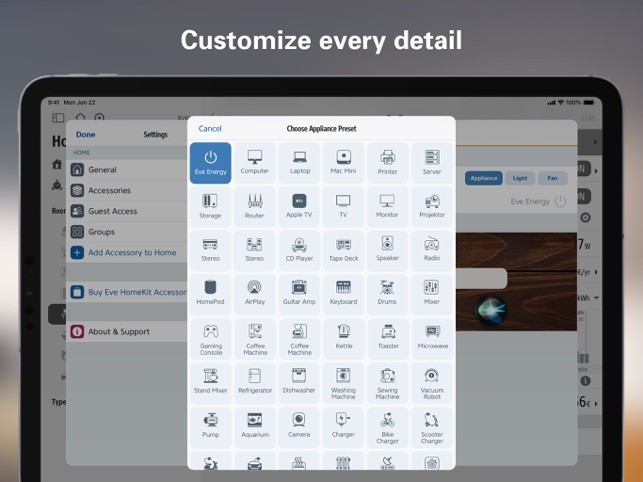Switch type to Light
The height and width of the screenshot is (482, 643).
click(520, 178)
